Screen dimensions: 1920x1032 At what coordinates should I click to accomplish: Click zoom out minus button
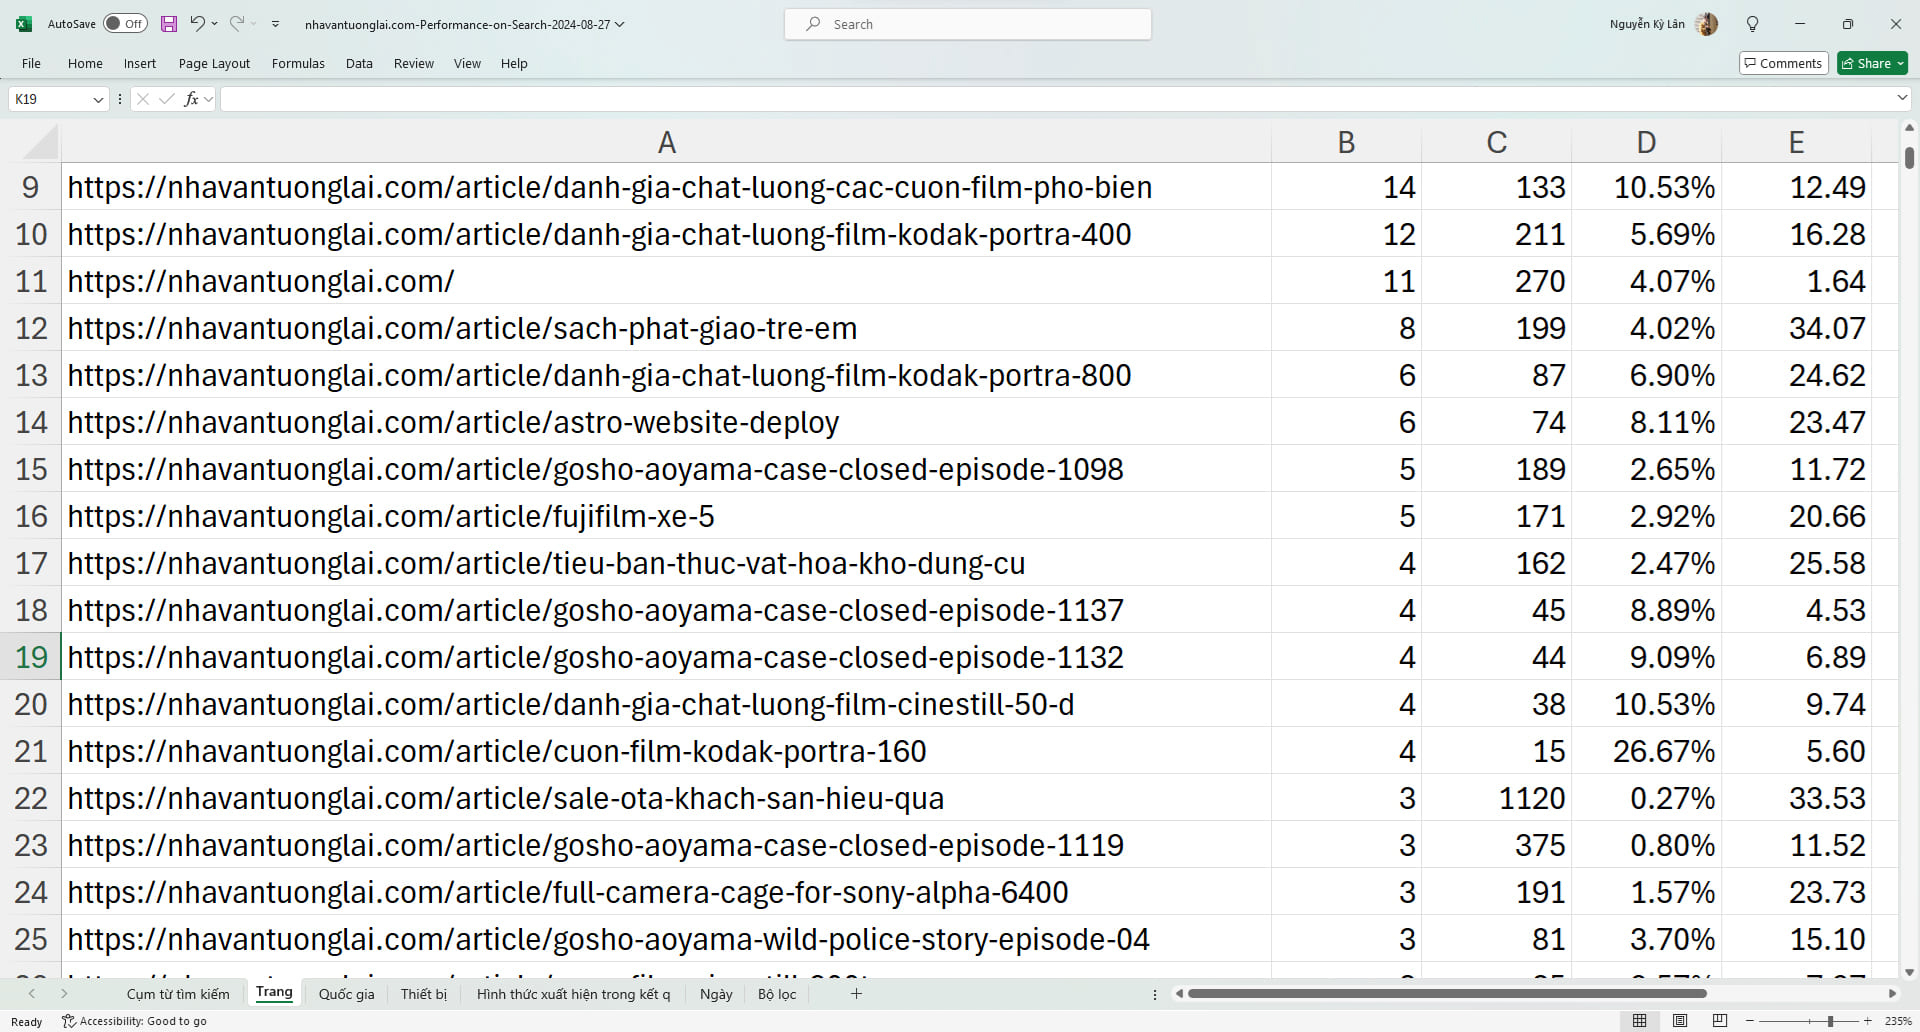[1750, 1021]
